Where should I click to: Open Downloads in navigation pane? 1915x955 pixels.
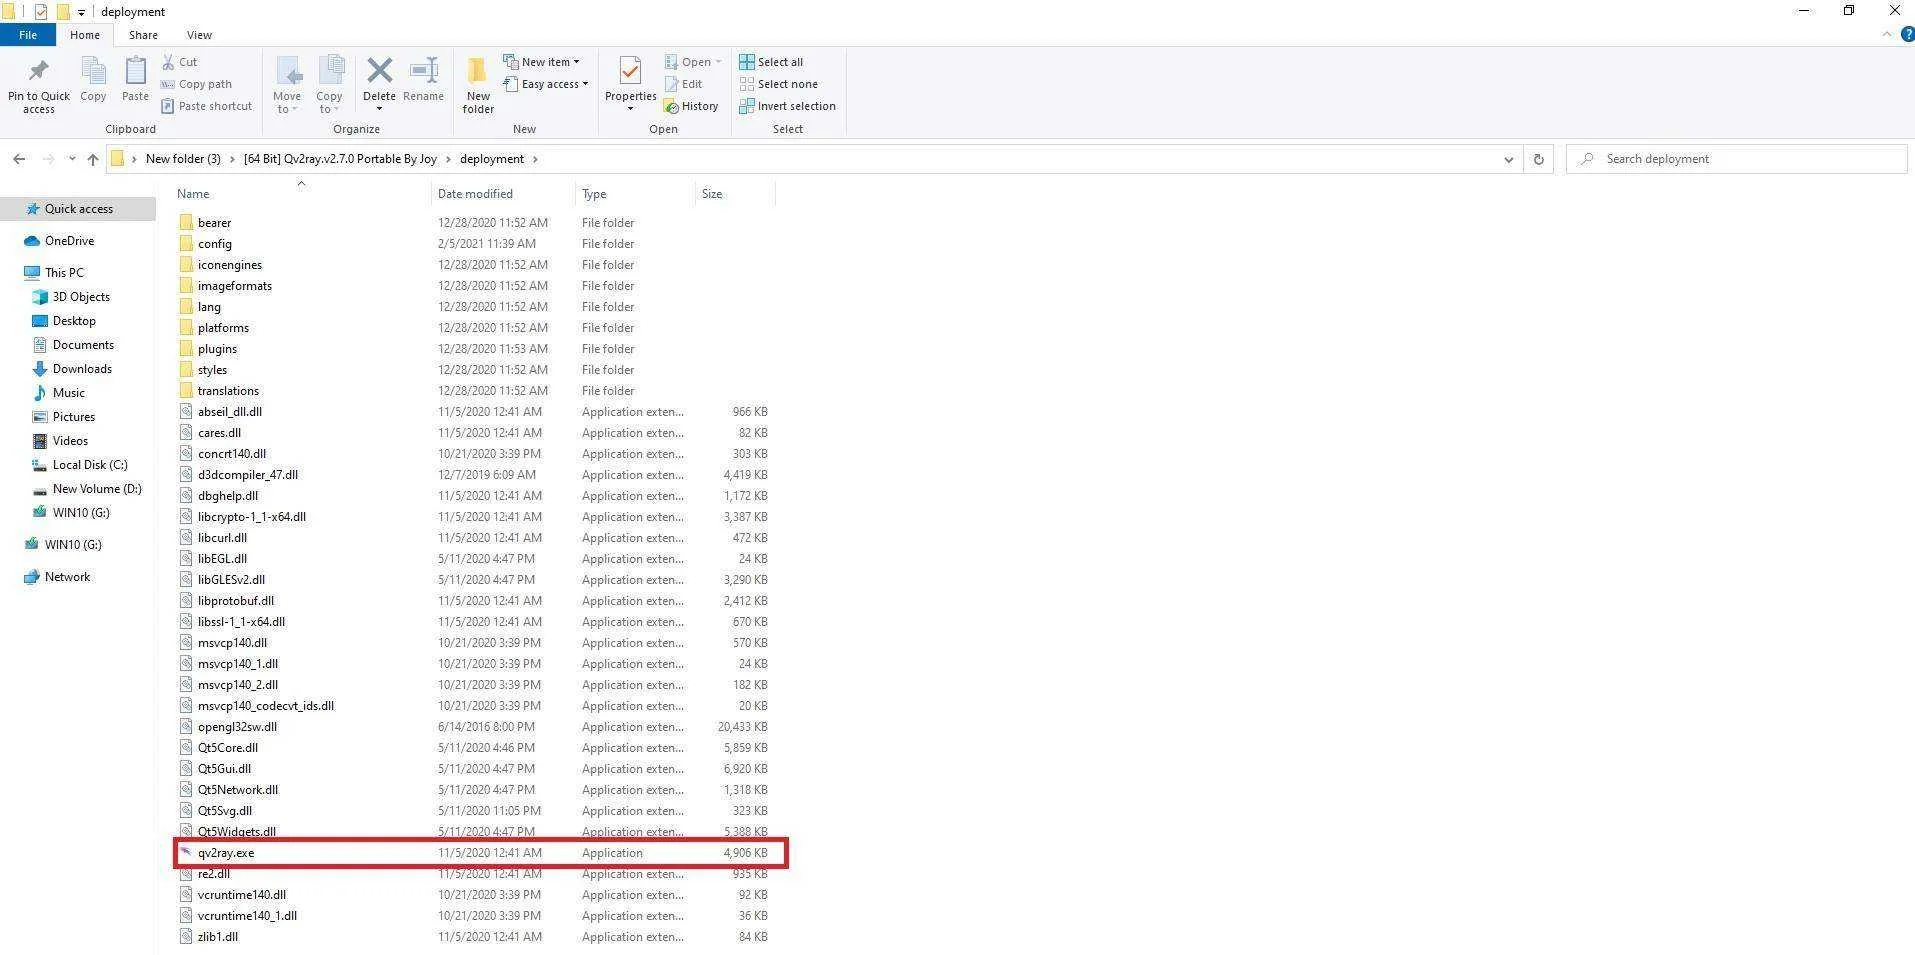tap(81, 369)
